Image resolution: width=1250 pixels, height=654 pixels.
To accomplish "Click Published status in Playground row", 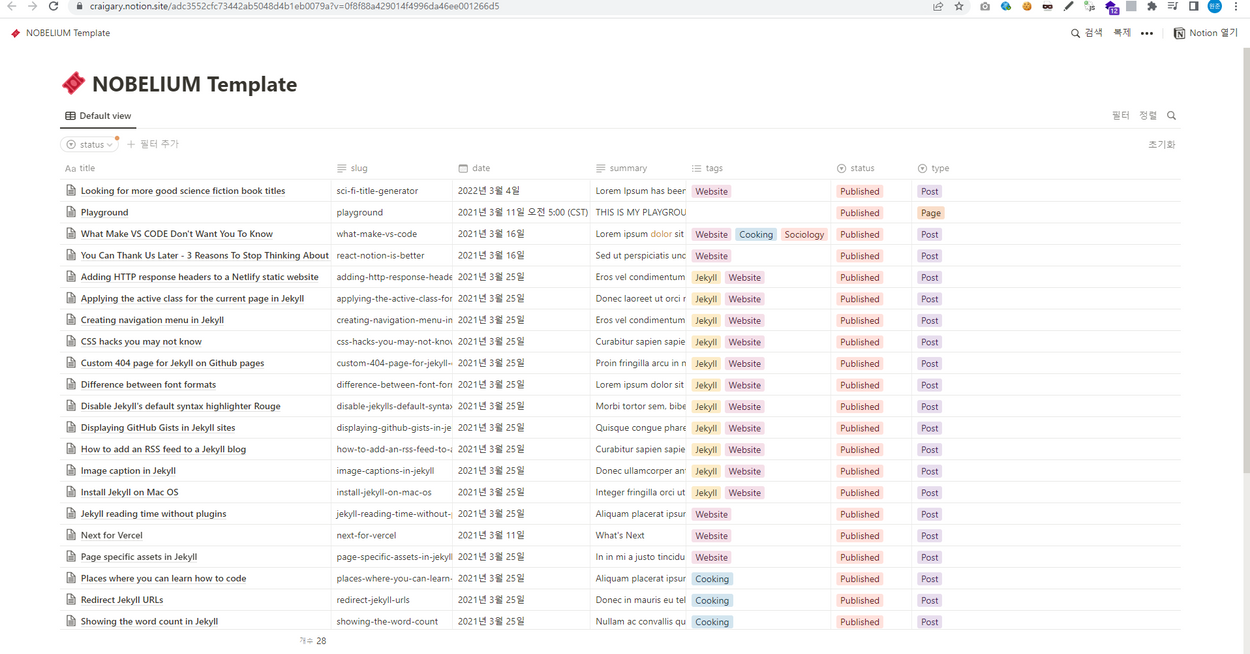I will 859,213.
